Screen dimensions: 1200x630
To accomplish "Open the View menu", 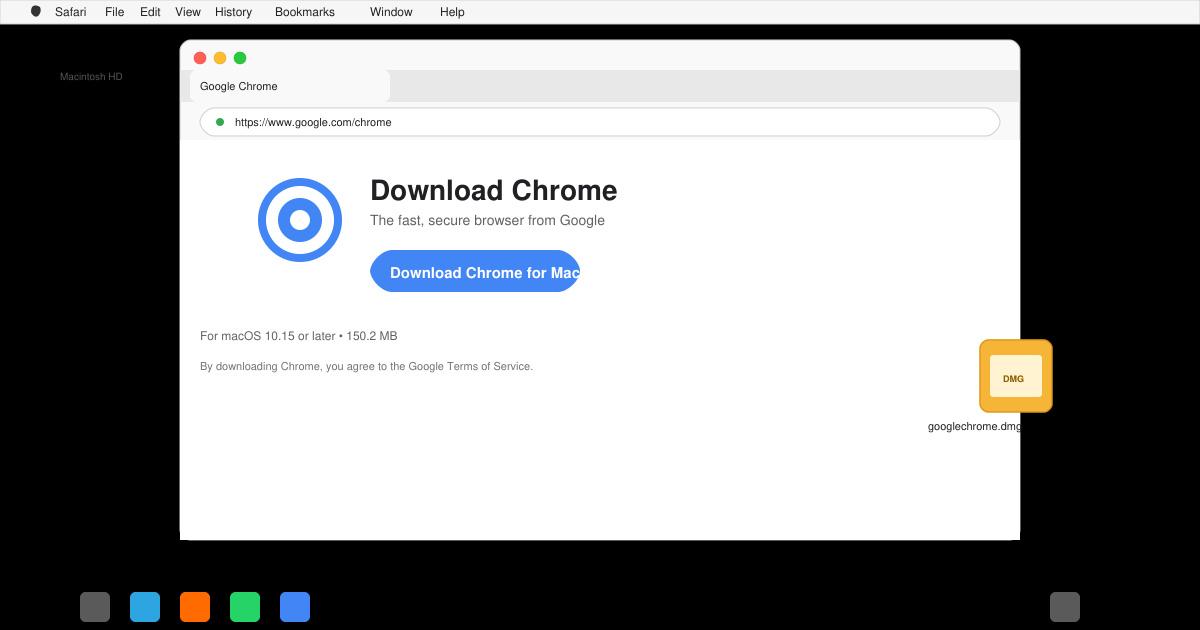I will click(188, 12).
